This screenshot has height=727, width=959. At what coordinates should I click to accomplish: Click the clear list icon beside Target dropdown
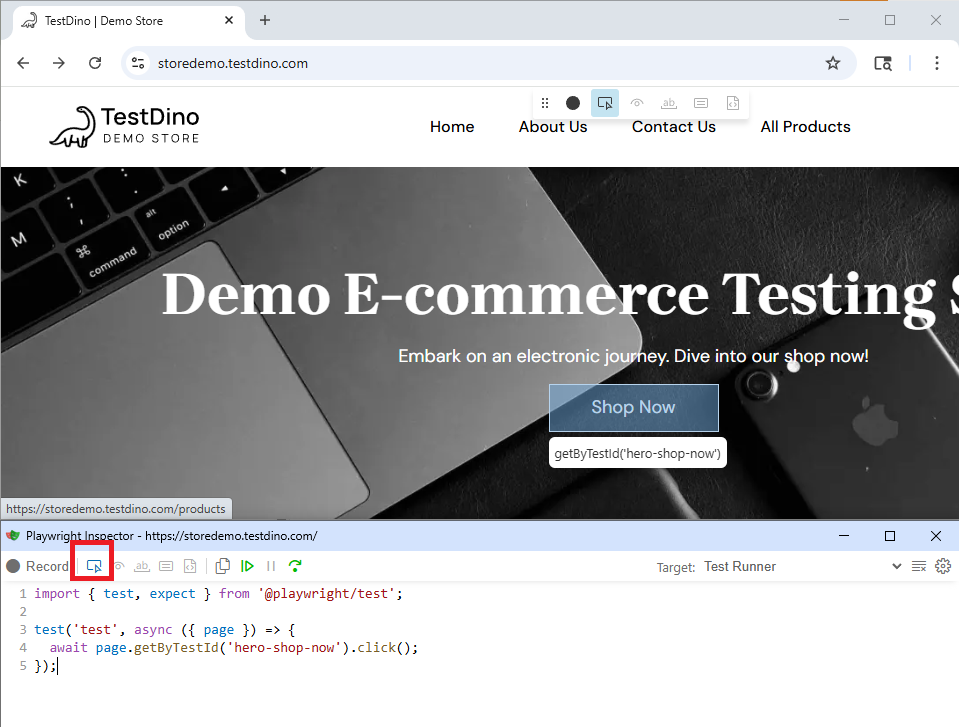919,566
